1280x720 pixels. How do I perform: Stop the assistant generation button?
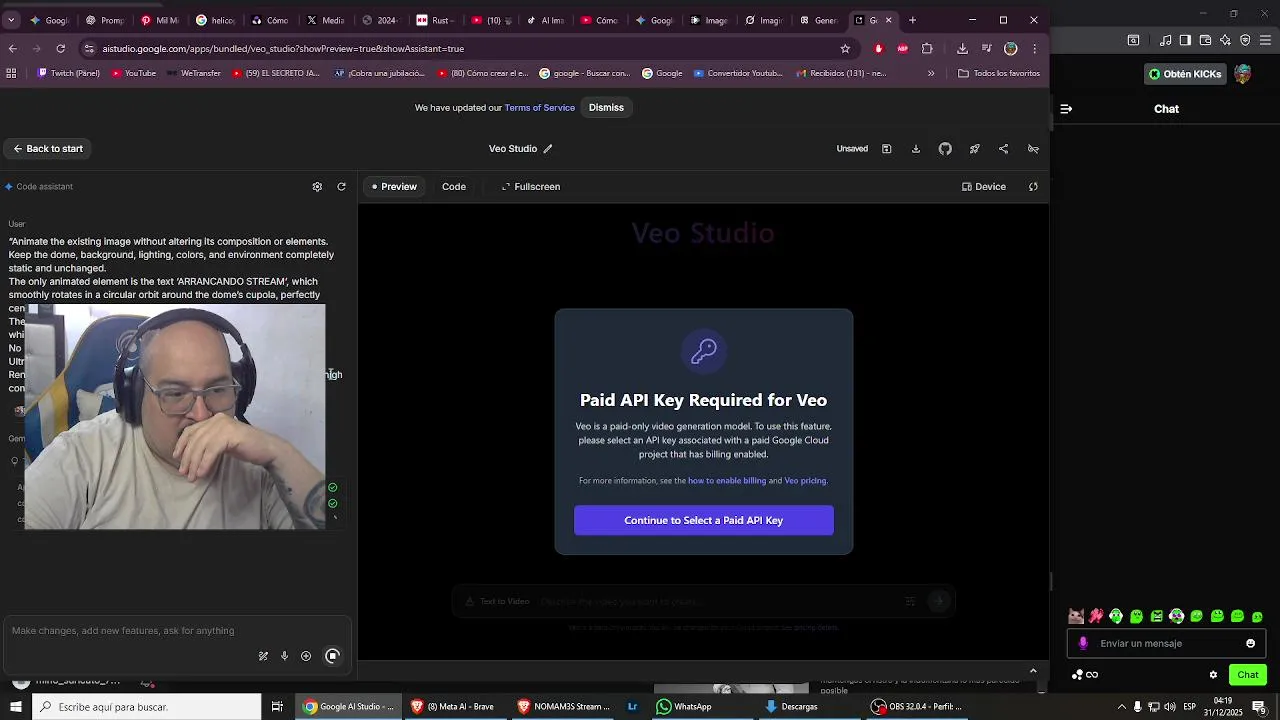click(332, 656)
